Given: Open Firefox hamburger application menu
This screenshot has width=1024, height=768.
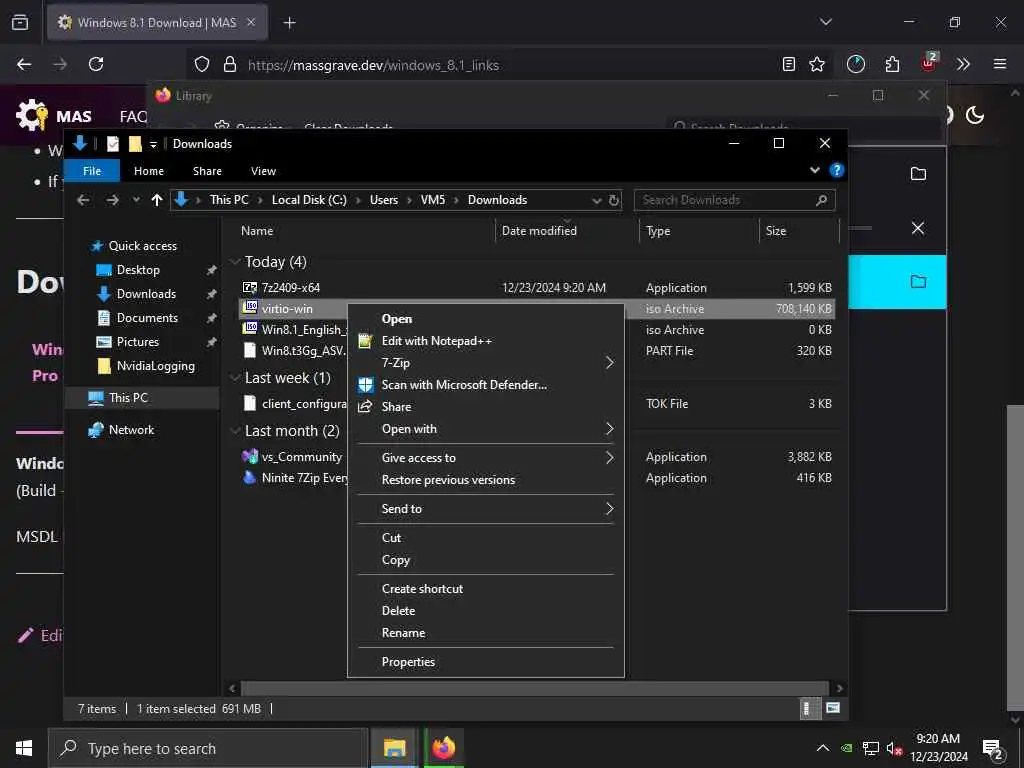Looking at the screenshot, I should (x=1000, y=64).
